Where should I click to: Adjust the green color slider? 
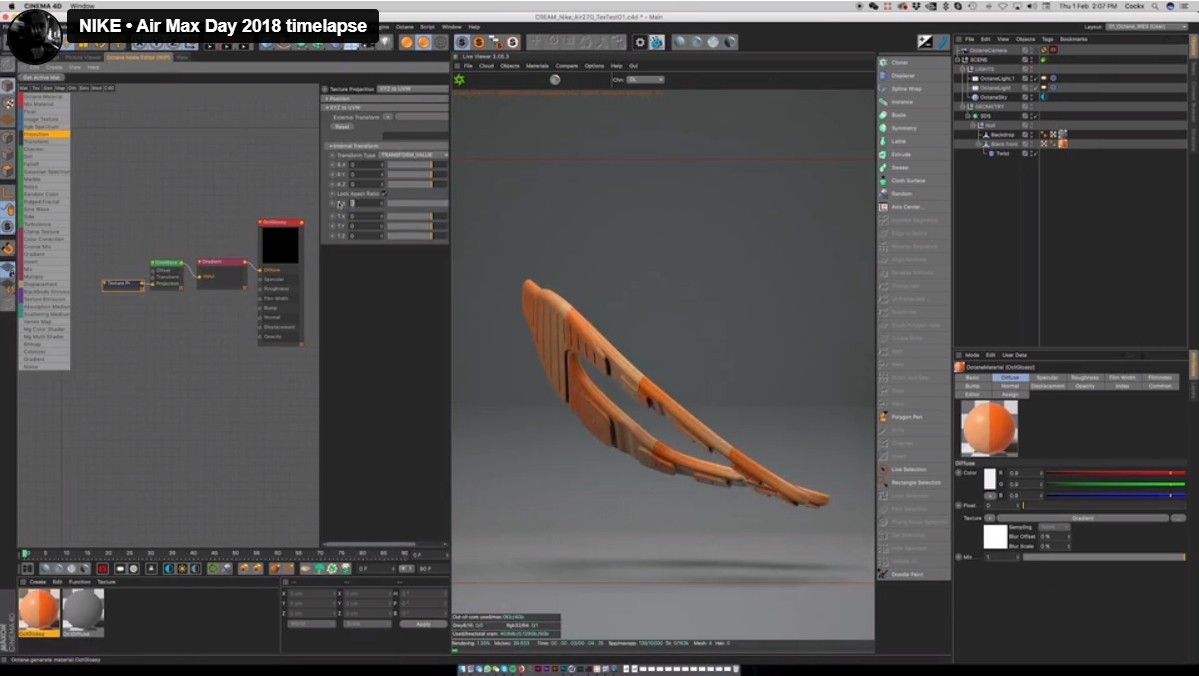click(x=1115, y=484)
